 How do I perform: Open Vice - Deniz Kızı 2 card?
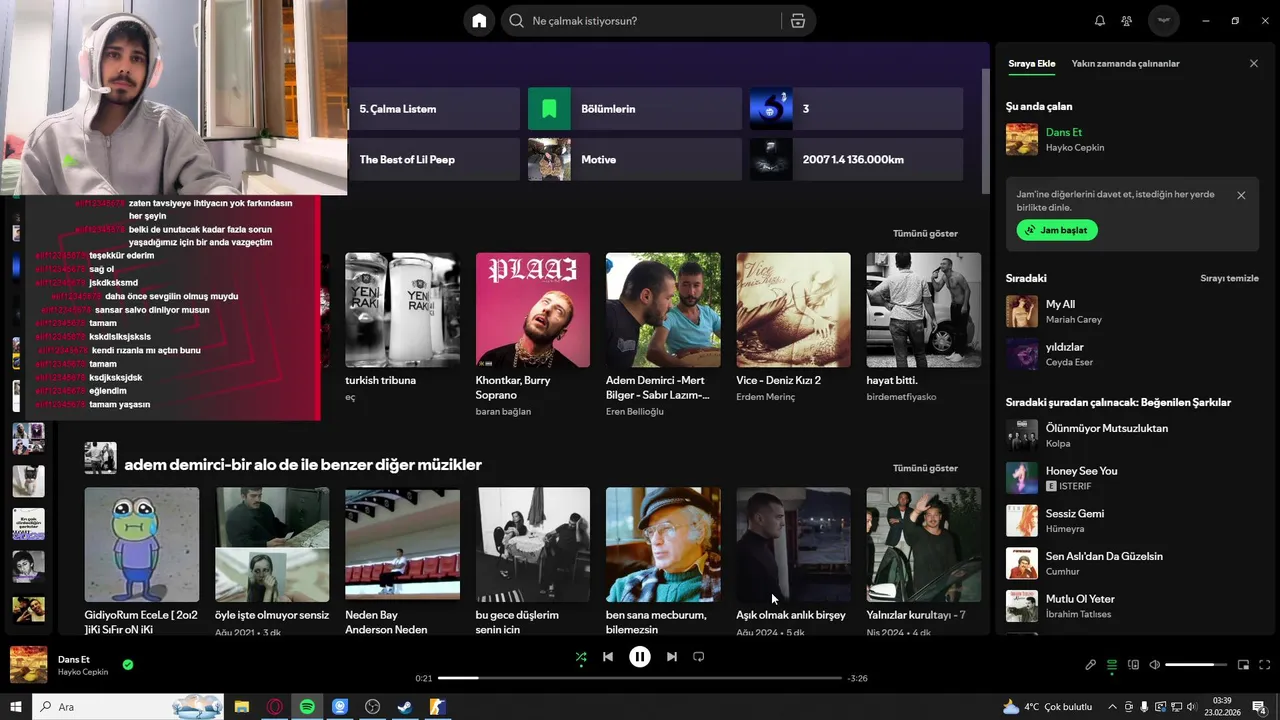(793, 330)
